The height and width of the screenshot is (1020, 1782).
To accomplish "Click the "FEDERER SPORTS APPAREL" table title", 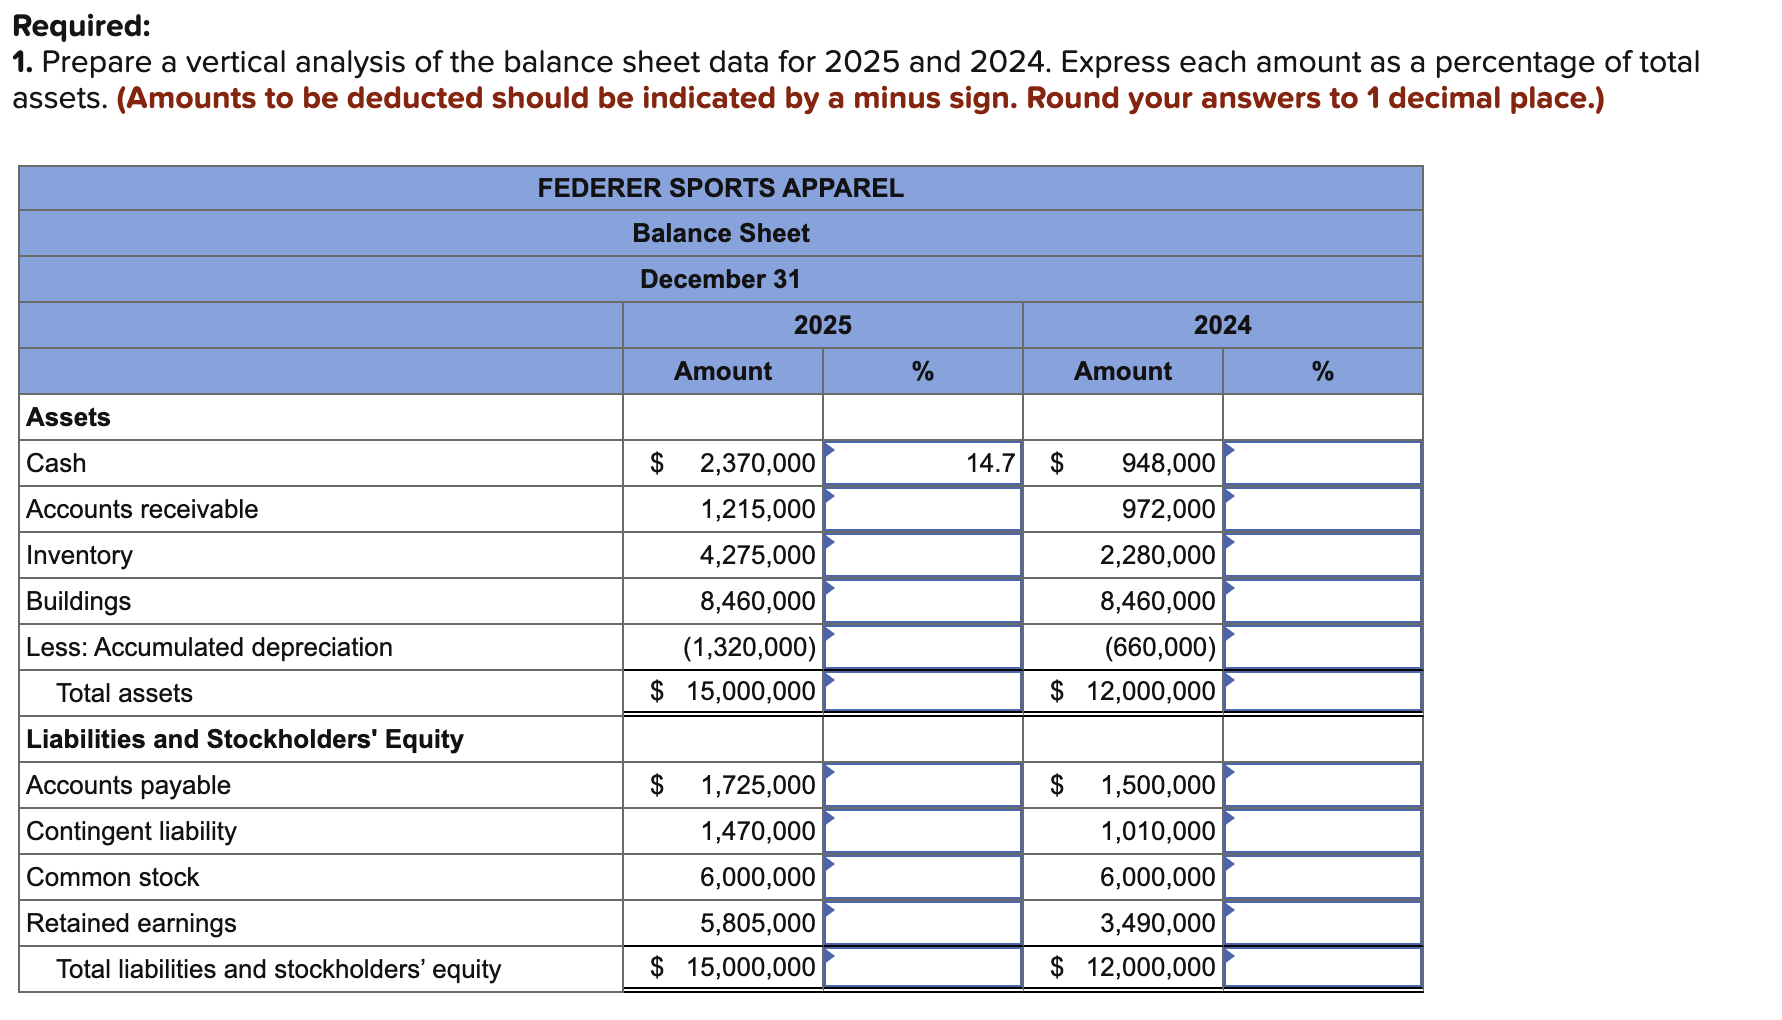I will click(x=720, y=188).
